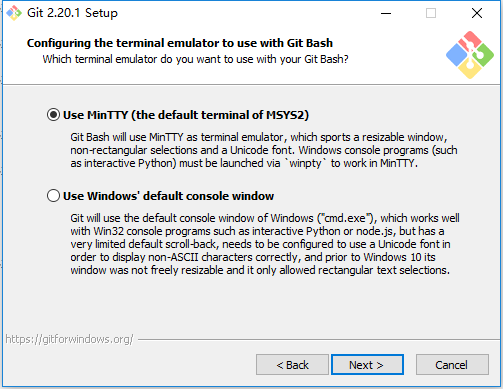The height and width of the screenshot is (389, 503).
Task: Click the MinTTY description paragraph
Action: pos(263,150)
